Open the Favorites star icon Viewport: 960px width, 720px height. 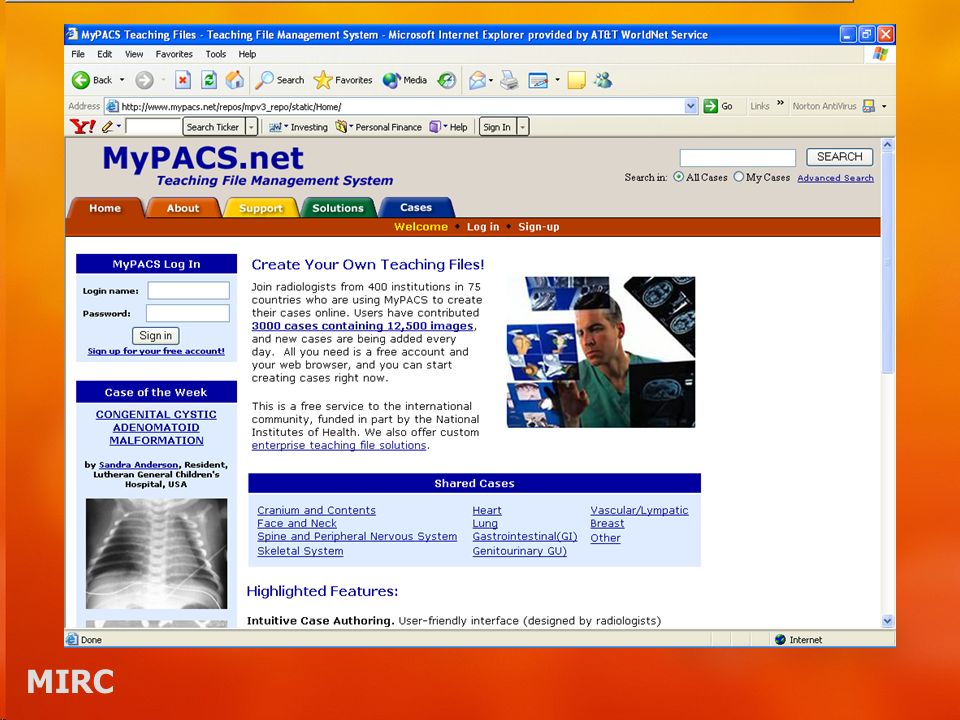(323, 80)
